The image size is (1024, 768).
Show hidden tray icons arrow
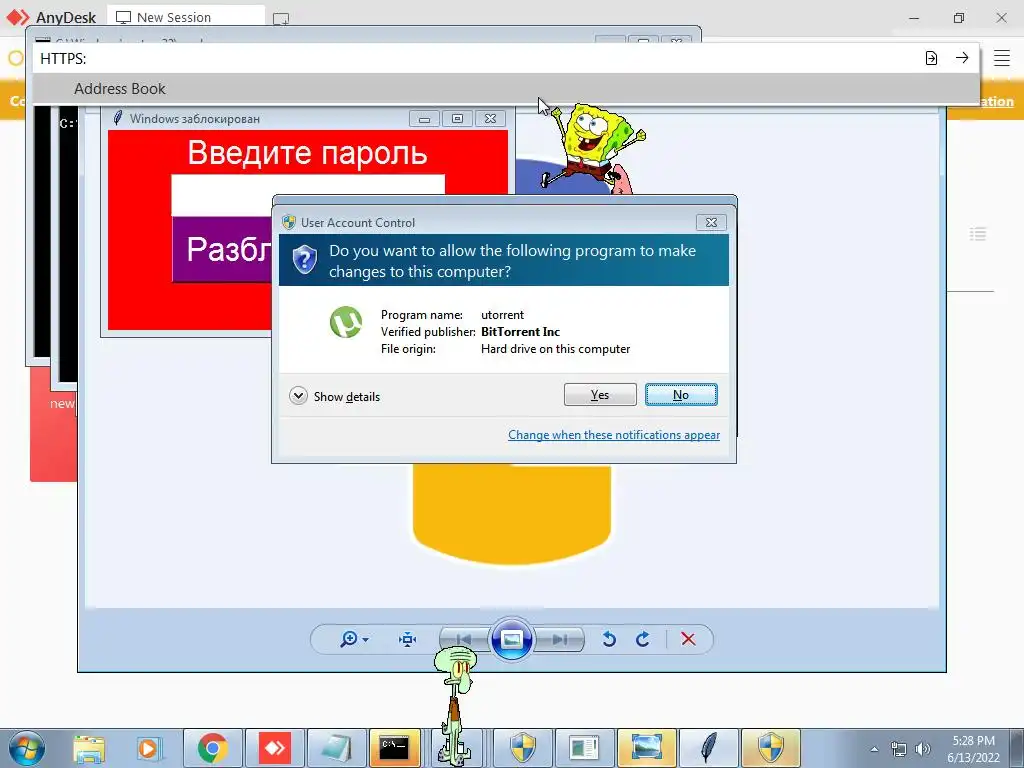tap(874, 749)
